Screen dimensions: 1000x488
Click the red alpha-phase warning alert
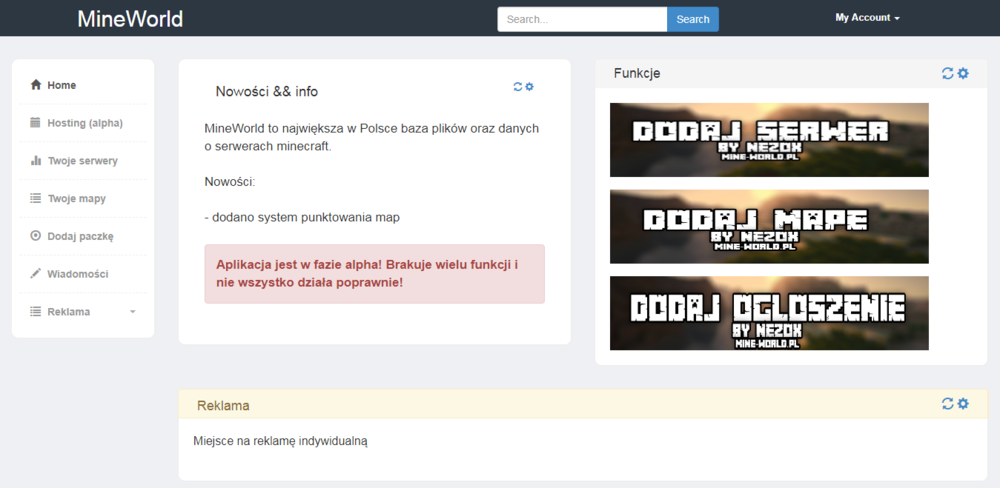coord(374,274)
